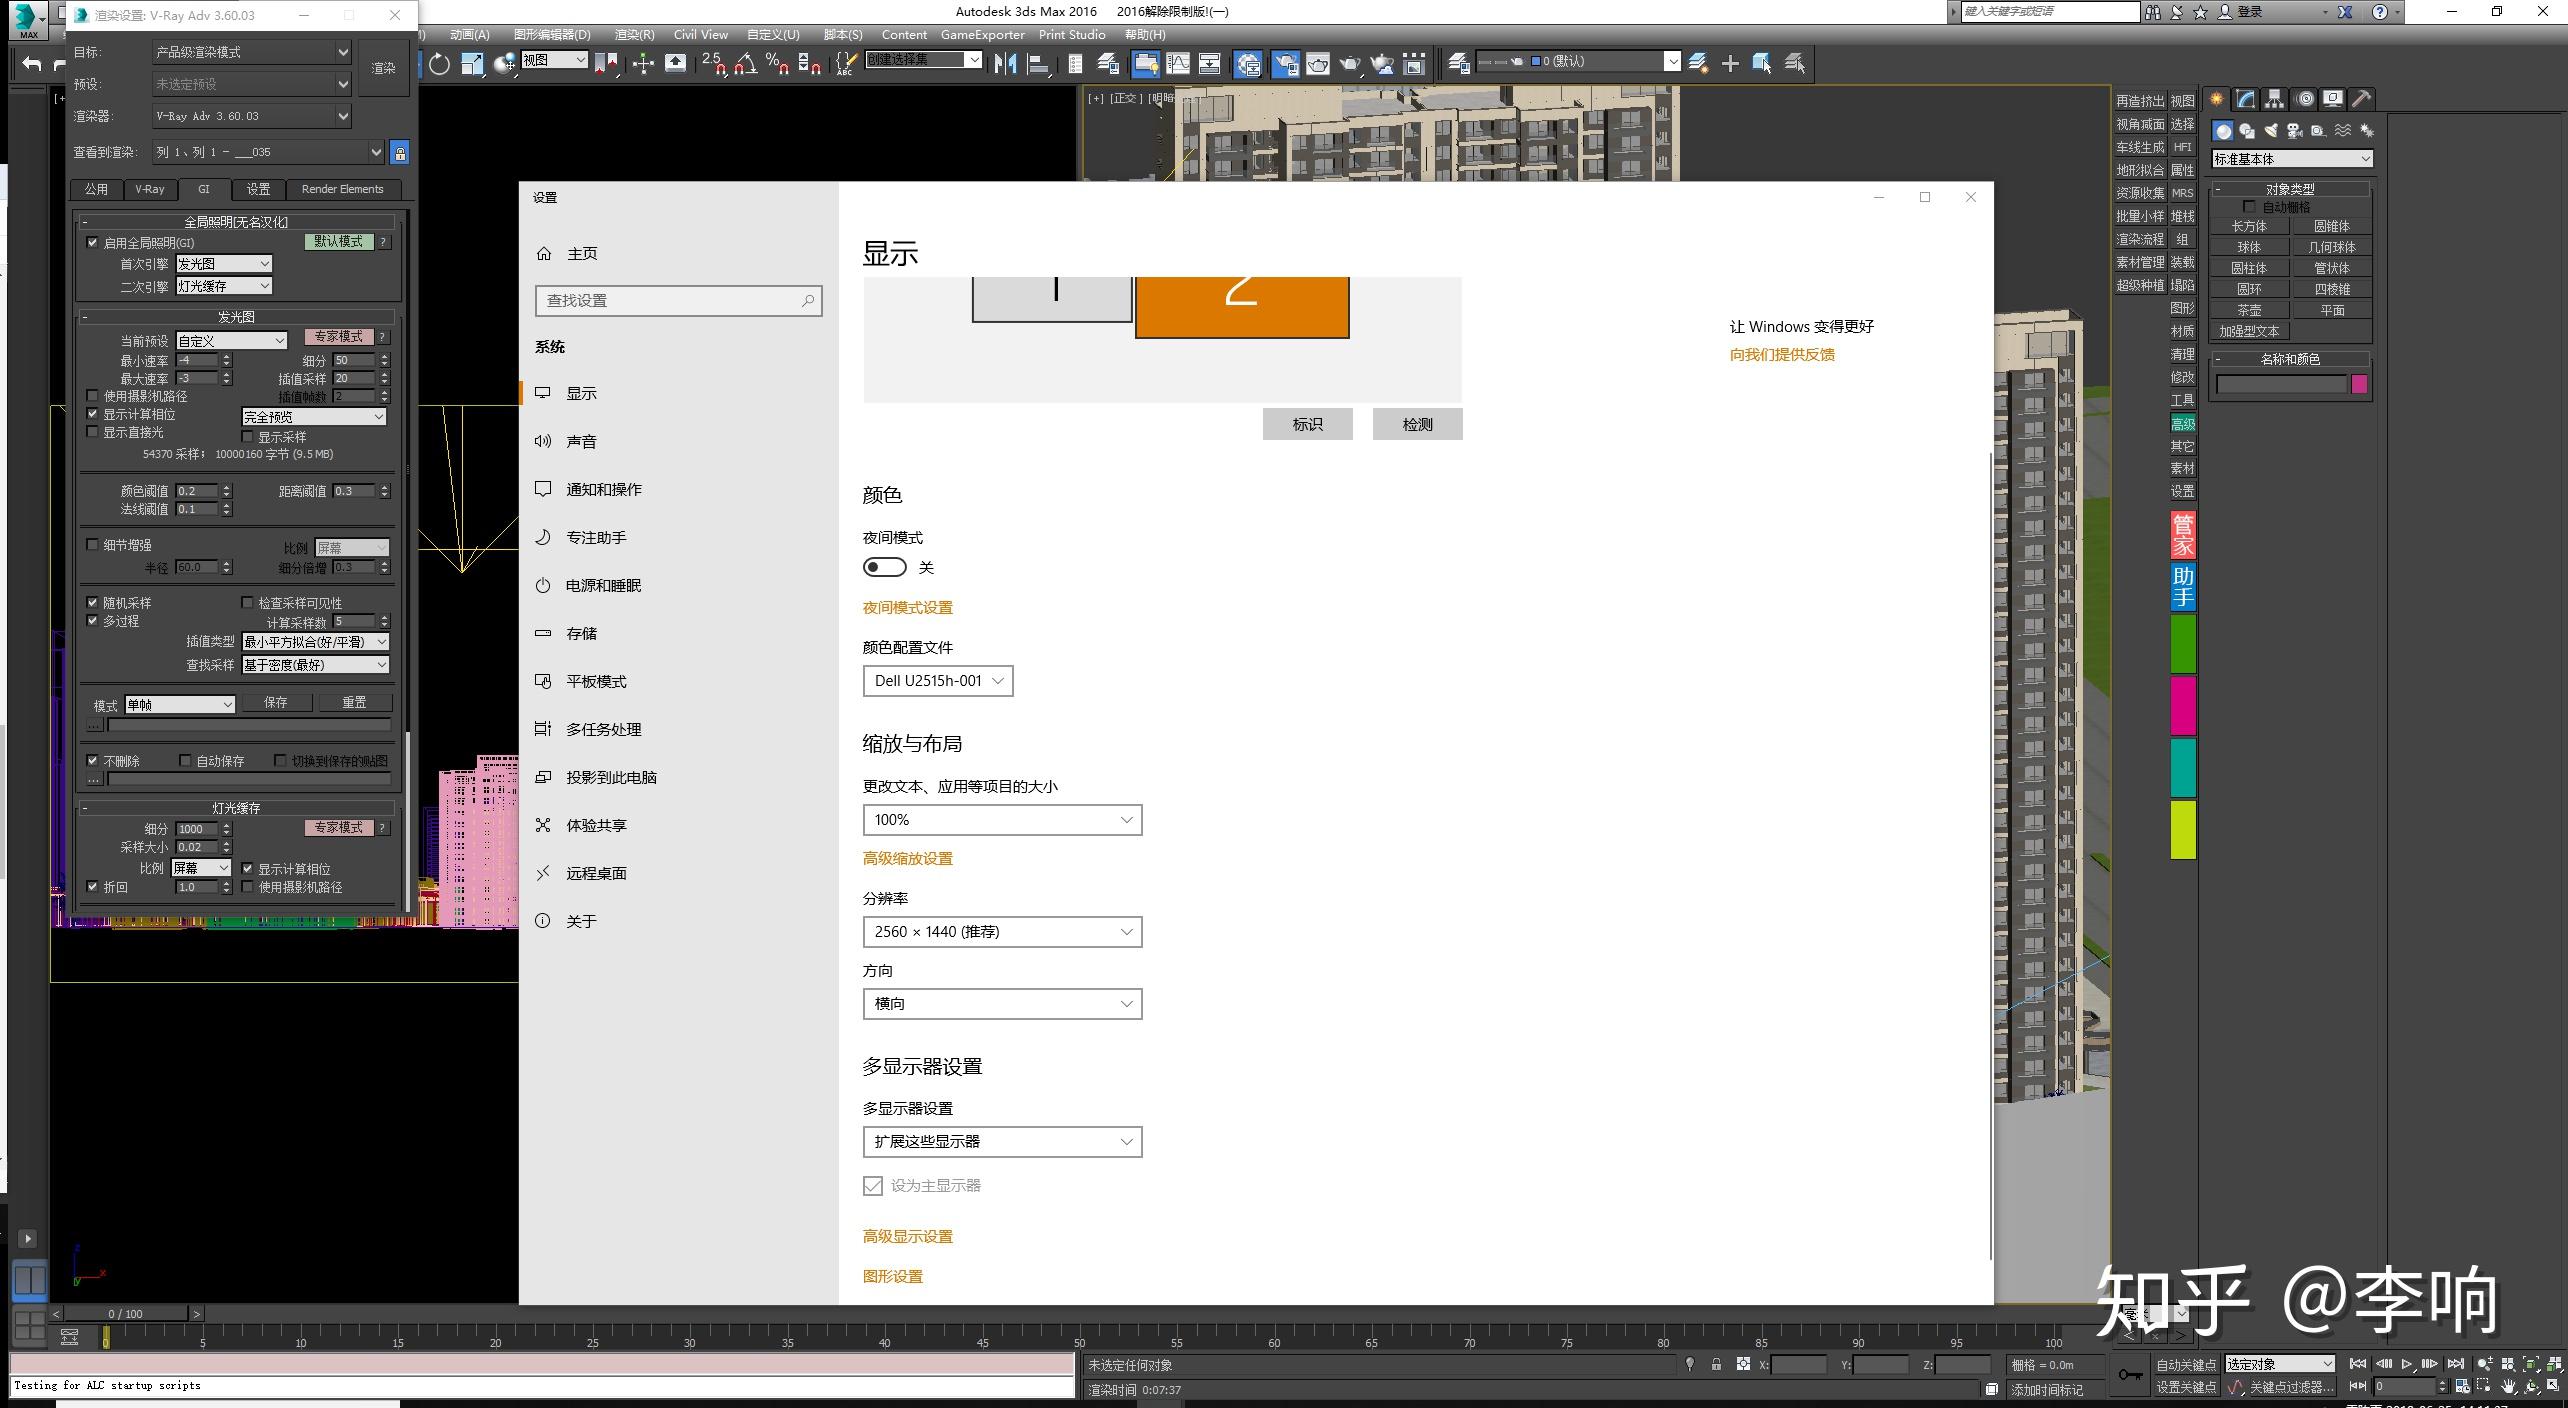Open orientation 横向 dropdown
This screenshot has width=2568, height=1408.
[x=1002, y=1004]
